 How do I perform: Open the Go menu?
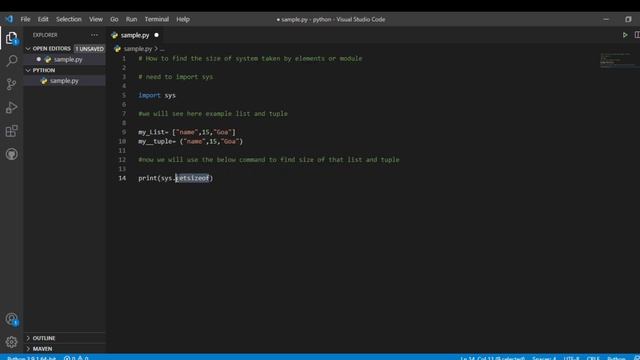pyautogui.click(x=114, y=19)
